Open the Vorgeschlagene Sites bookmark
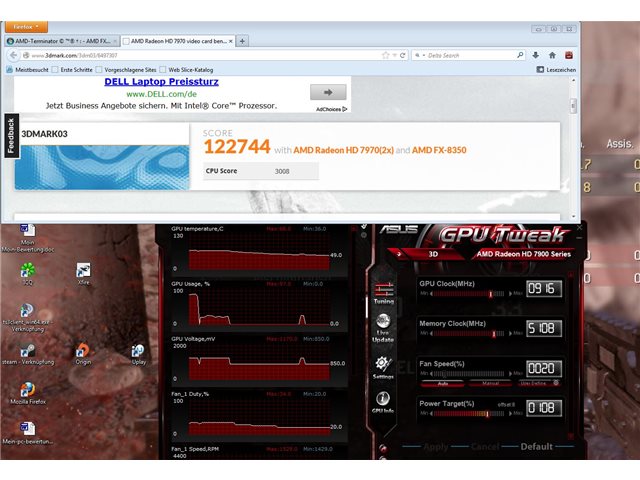This screenshot has width=640, height=480. point(126,70)
